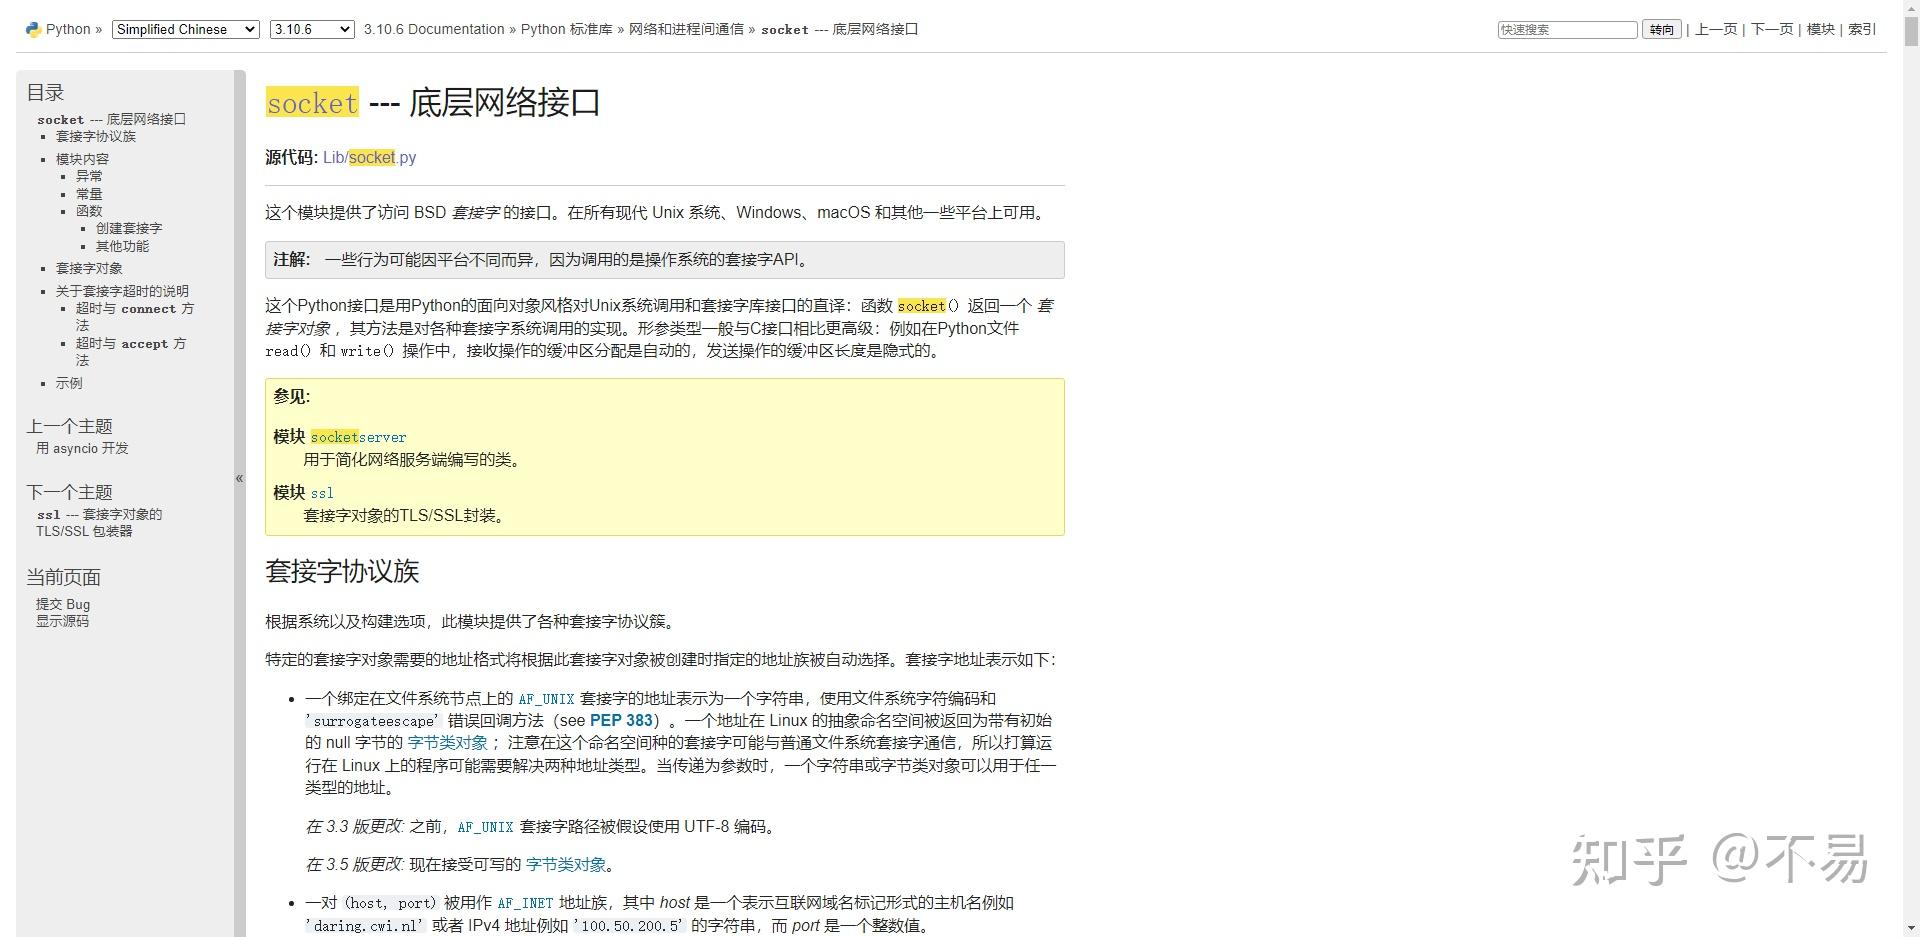Open the language selector dropdown
The image size is (1920, 937).
[184, 29]
